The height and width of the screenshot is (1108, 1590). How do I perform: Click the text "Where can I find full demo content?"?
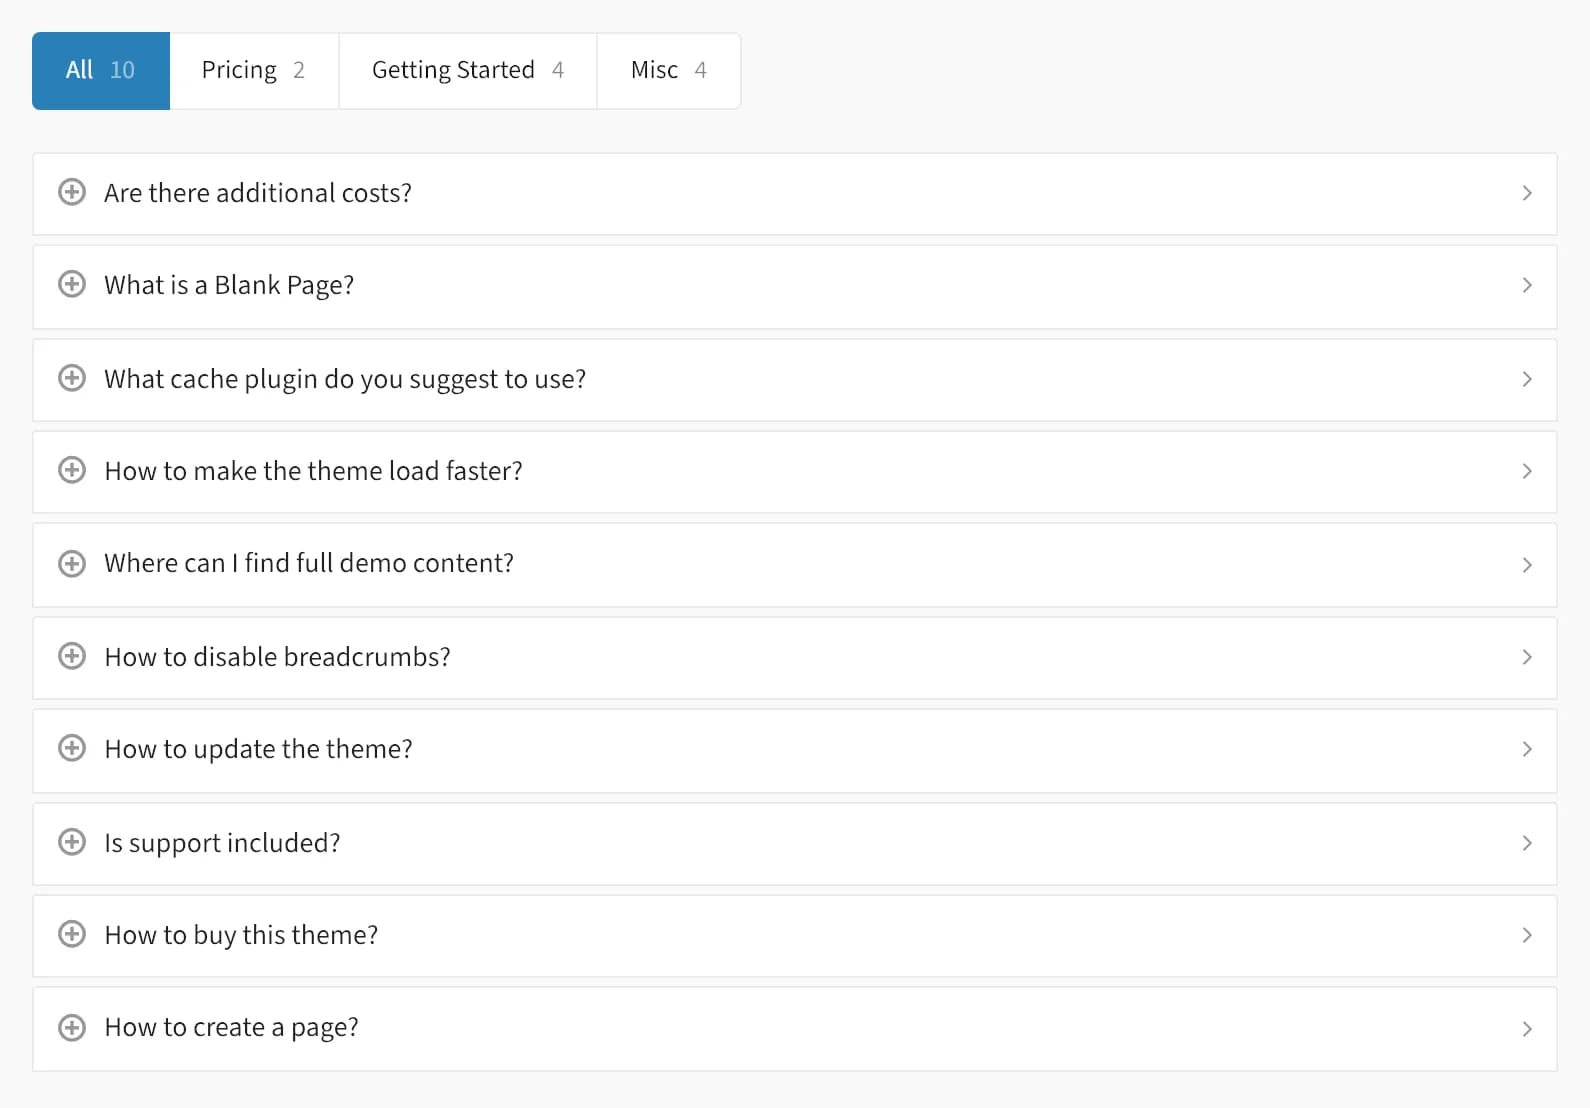click(309, 563)
